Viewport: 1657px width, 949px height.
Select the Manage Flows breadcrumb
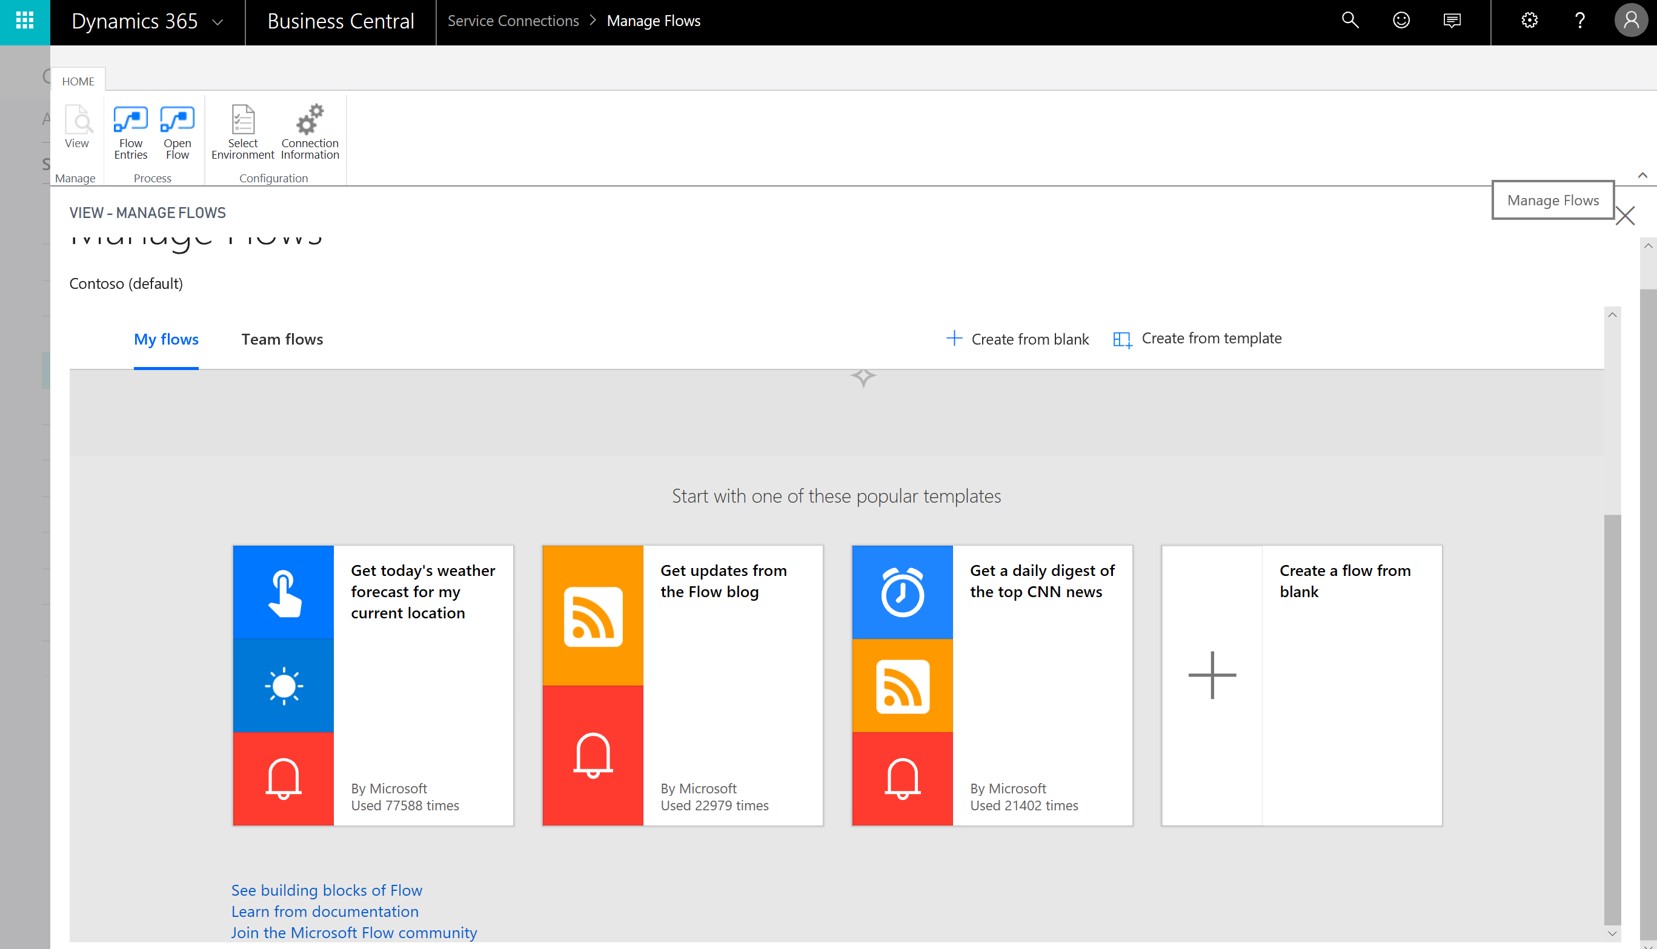pyautogui.click(x=653, y=21)
